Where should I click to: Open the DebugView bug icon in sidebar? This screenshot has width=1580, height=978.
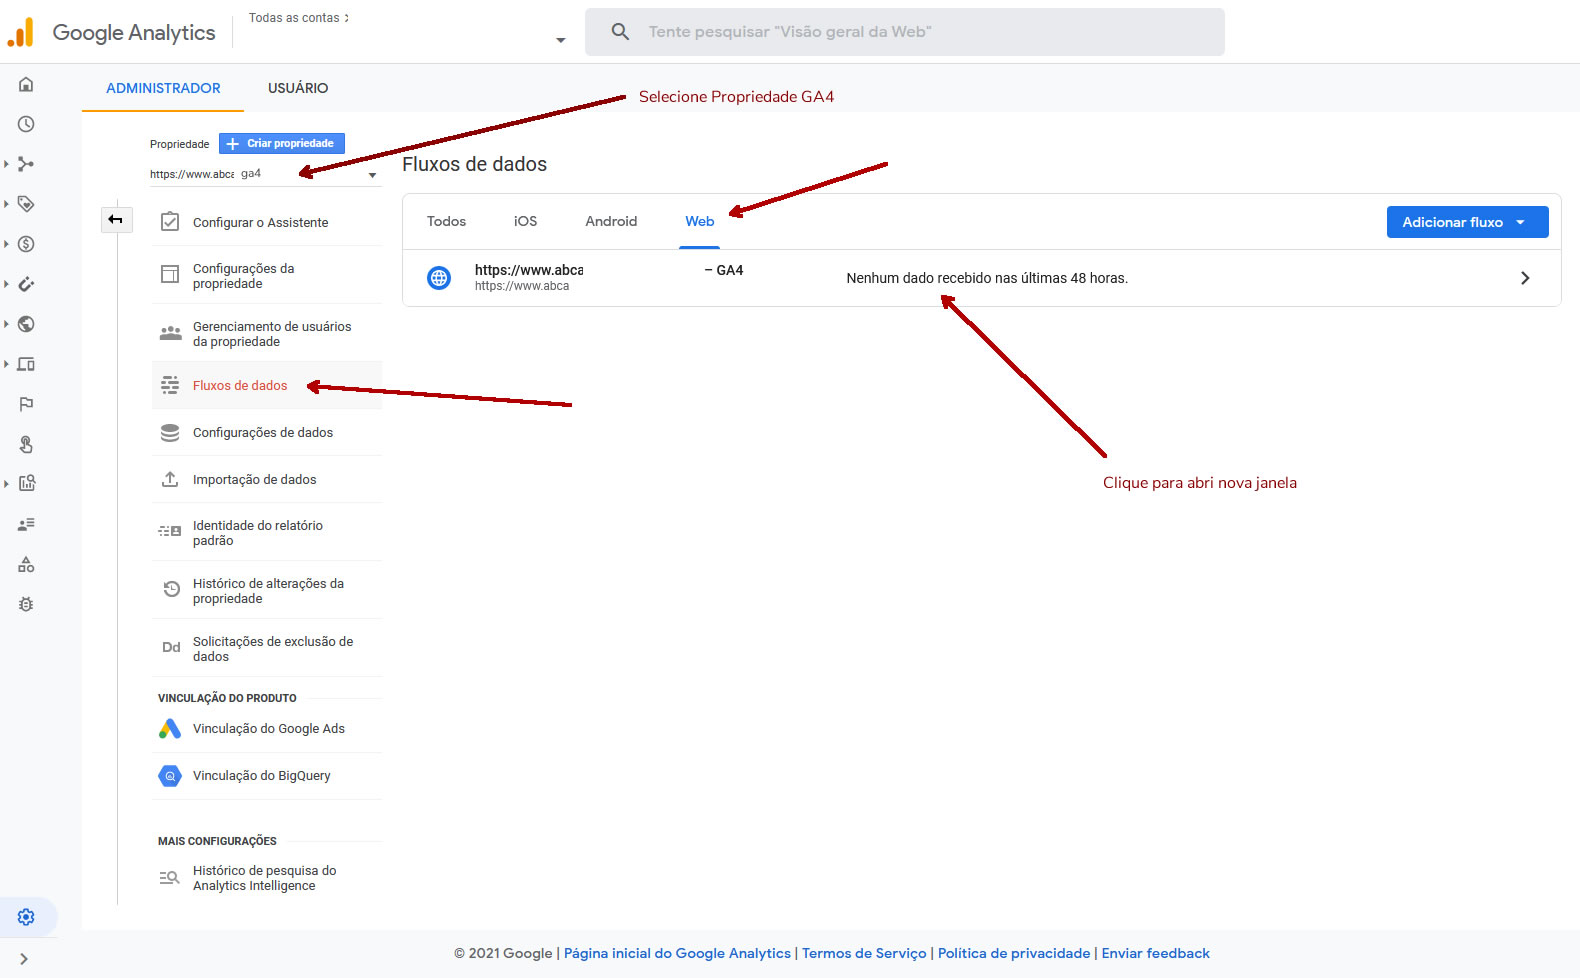coord(26,604)
